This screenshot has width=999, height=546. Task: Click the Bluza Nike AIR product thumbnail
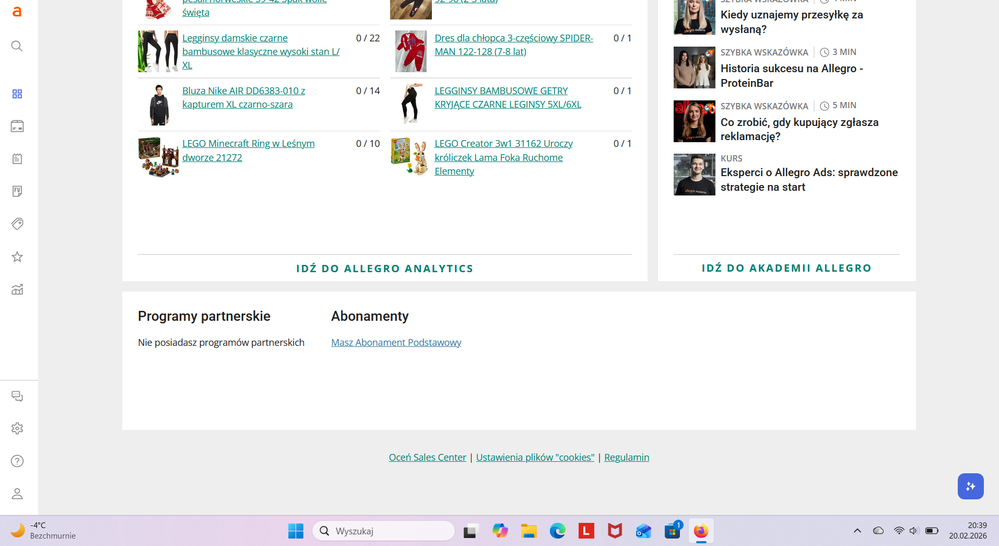coord(157,104)
